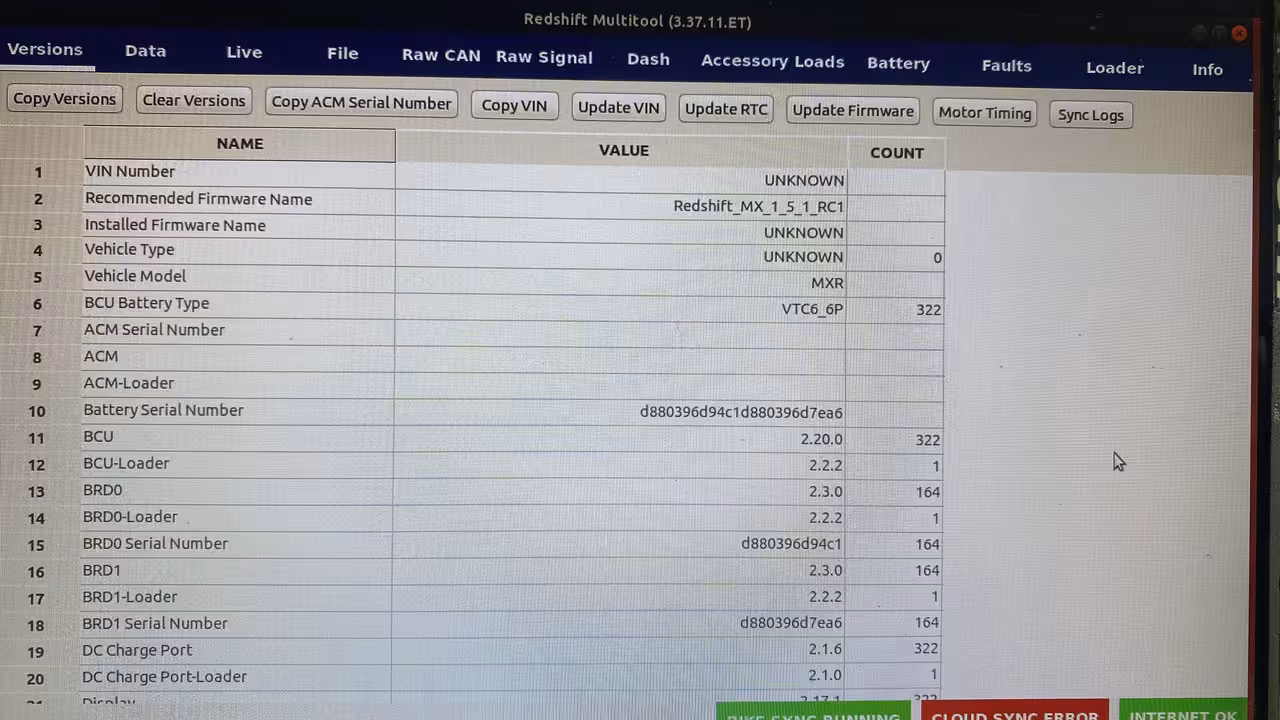This screenshot has height=720, width=1280.
Task: Click the Clear Versions button
Action: click(x=194, y=100)
